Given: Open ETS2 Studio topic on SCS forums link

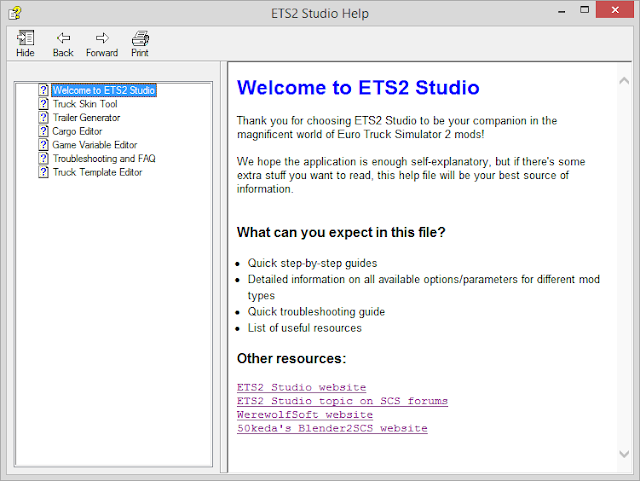Looking at the screenshot, I should [342, 401].
